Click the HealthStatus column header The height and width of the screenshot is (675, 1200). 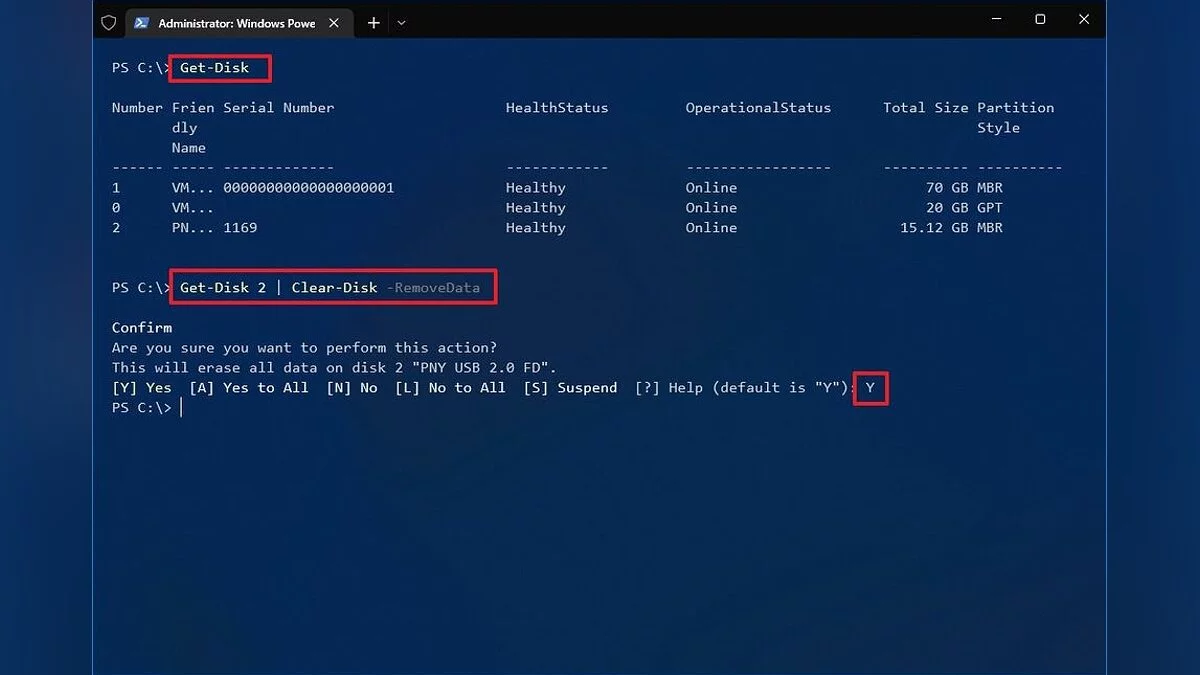point(556,108)
